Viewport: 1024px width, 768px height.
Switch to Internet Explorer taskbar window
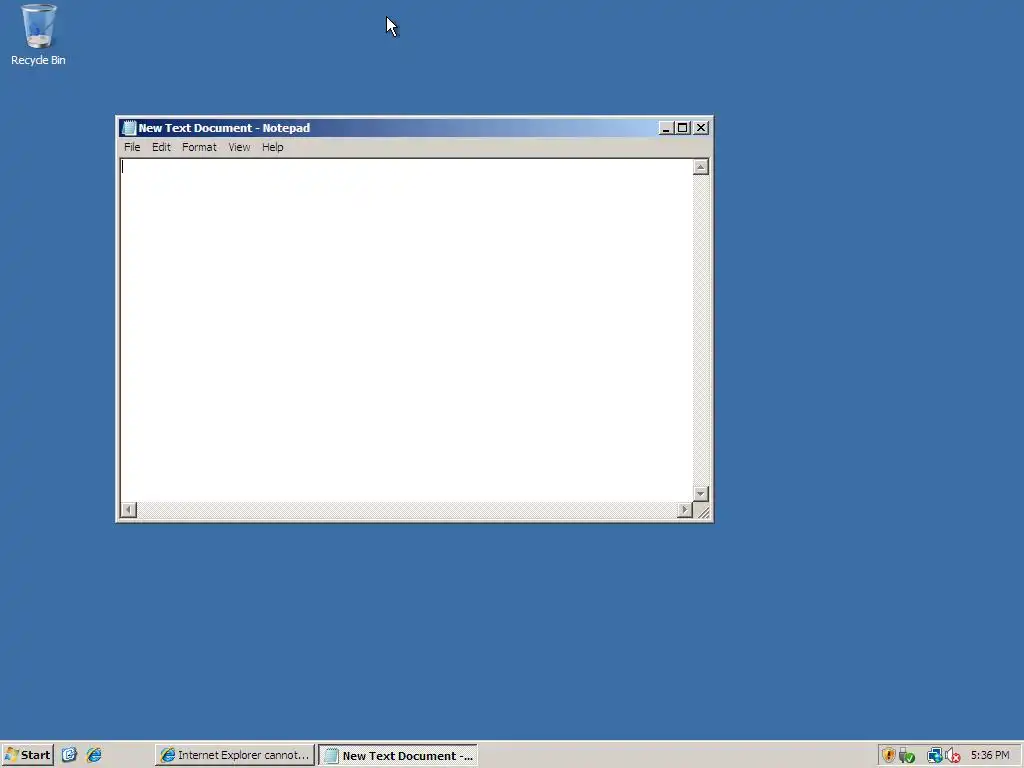(235, 755)
